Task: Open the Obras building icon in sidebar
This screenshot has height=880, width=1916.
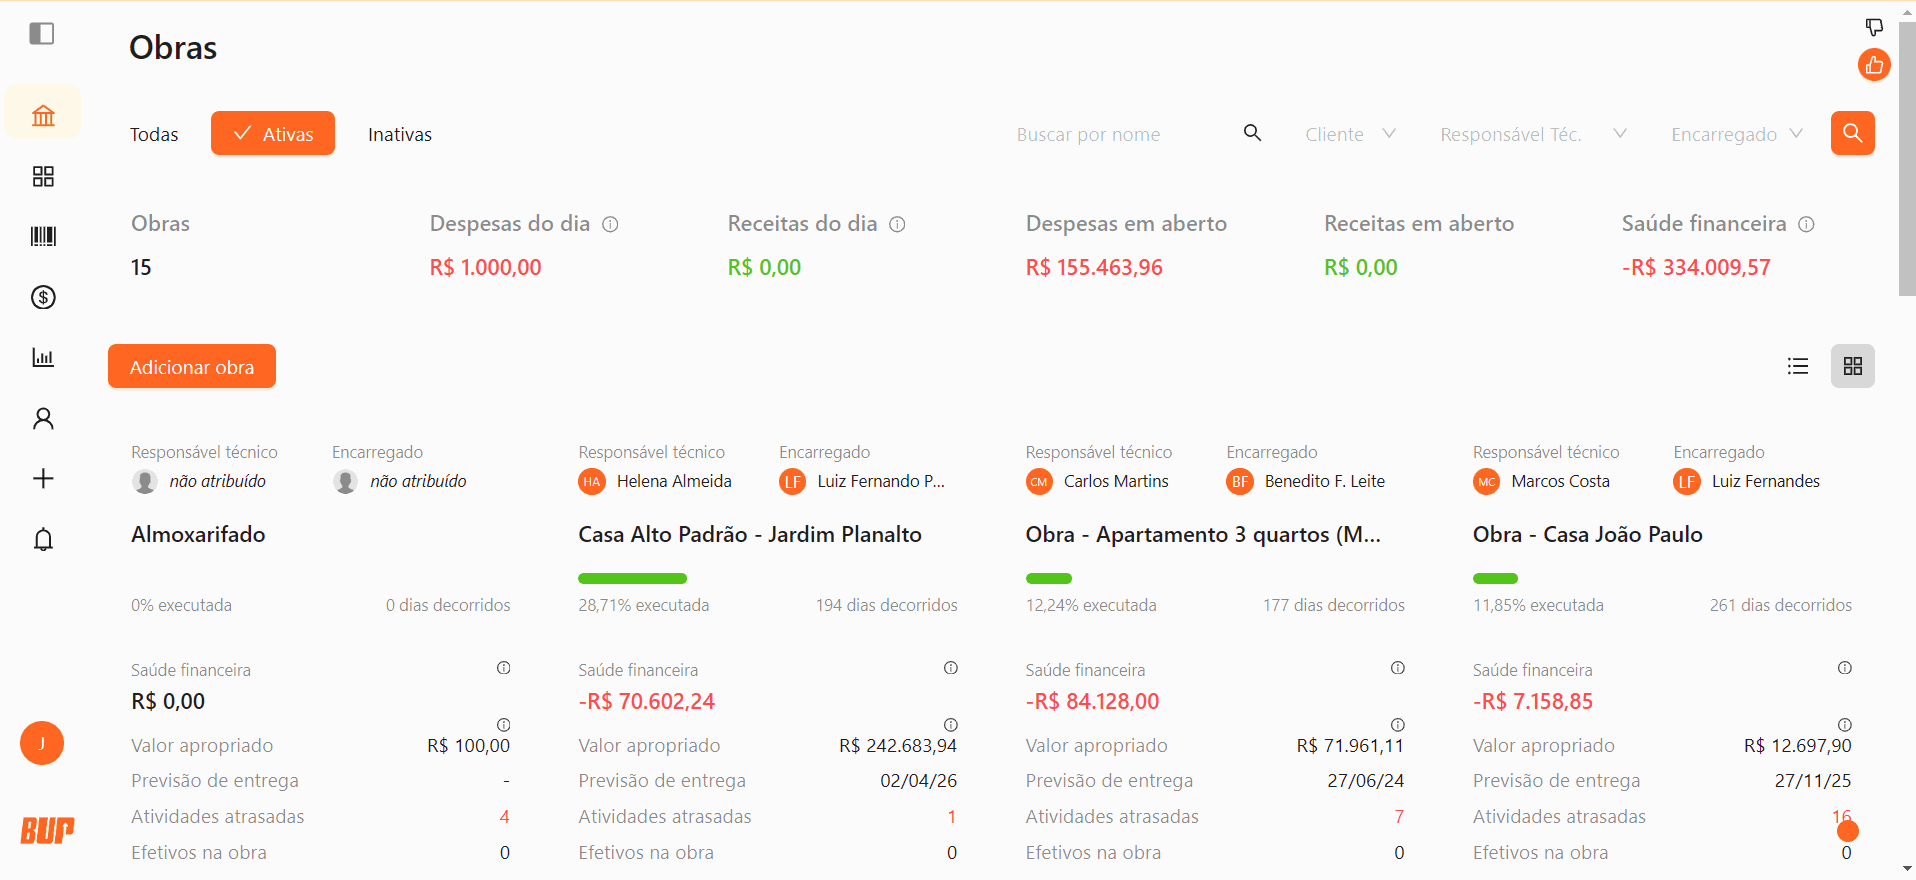Action: (43, 115)
